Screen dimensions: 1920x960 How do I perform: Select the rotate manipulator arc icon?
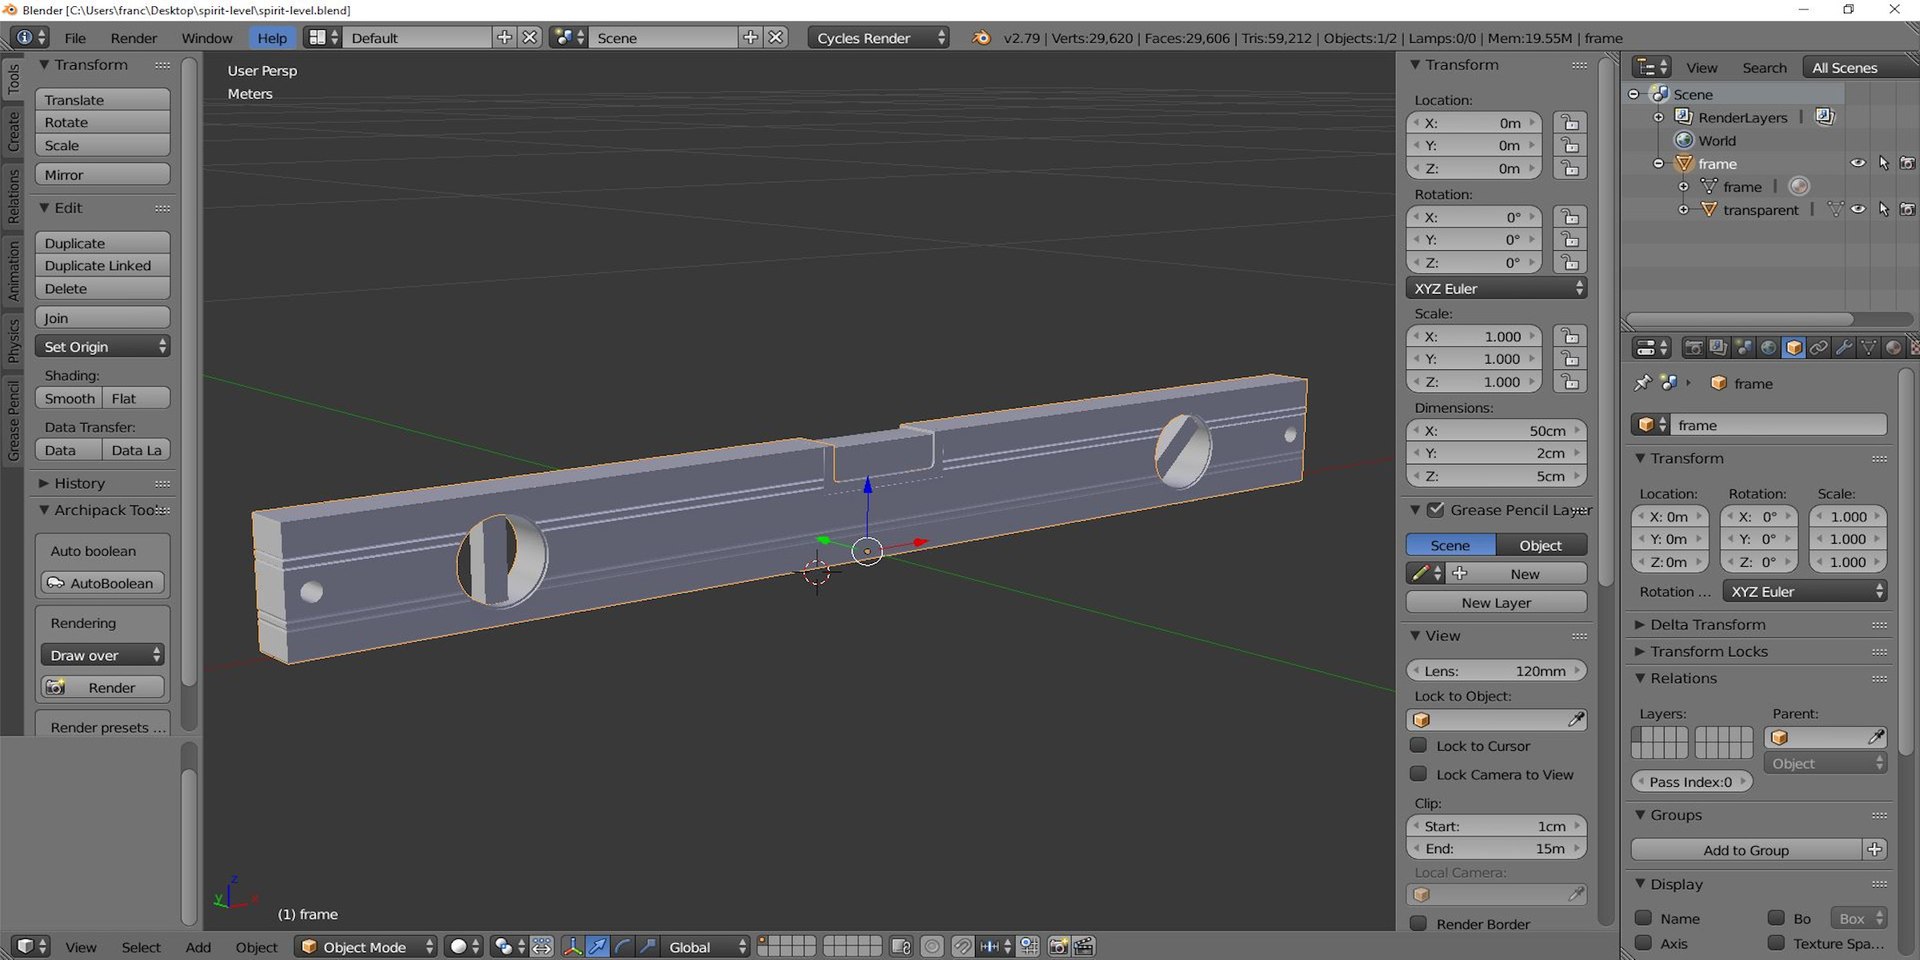pyautogui.click(x=623, y=946)
